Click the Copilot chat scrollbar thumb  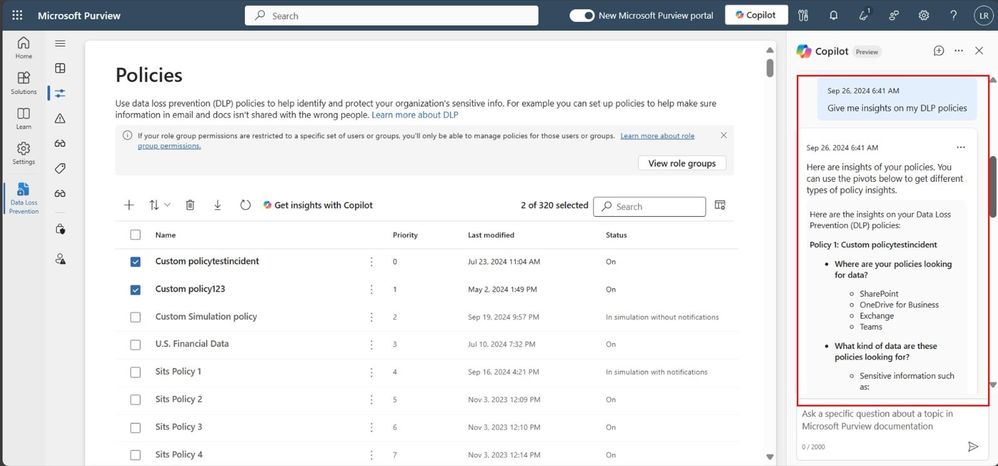pos(993,187)
